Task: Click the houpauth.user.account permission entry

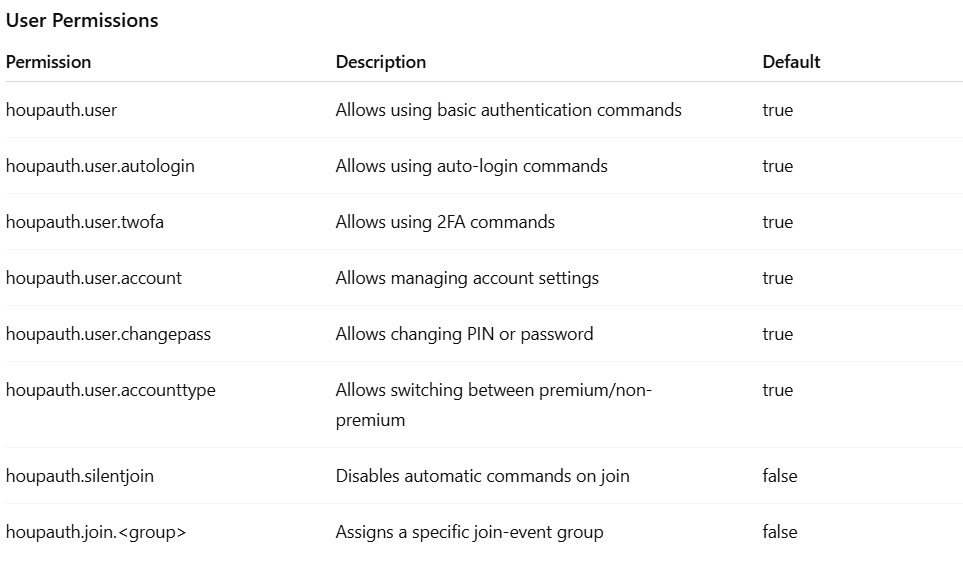Action: [94, 278]
